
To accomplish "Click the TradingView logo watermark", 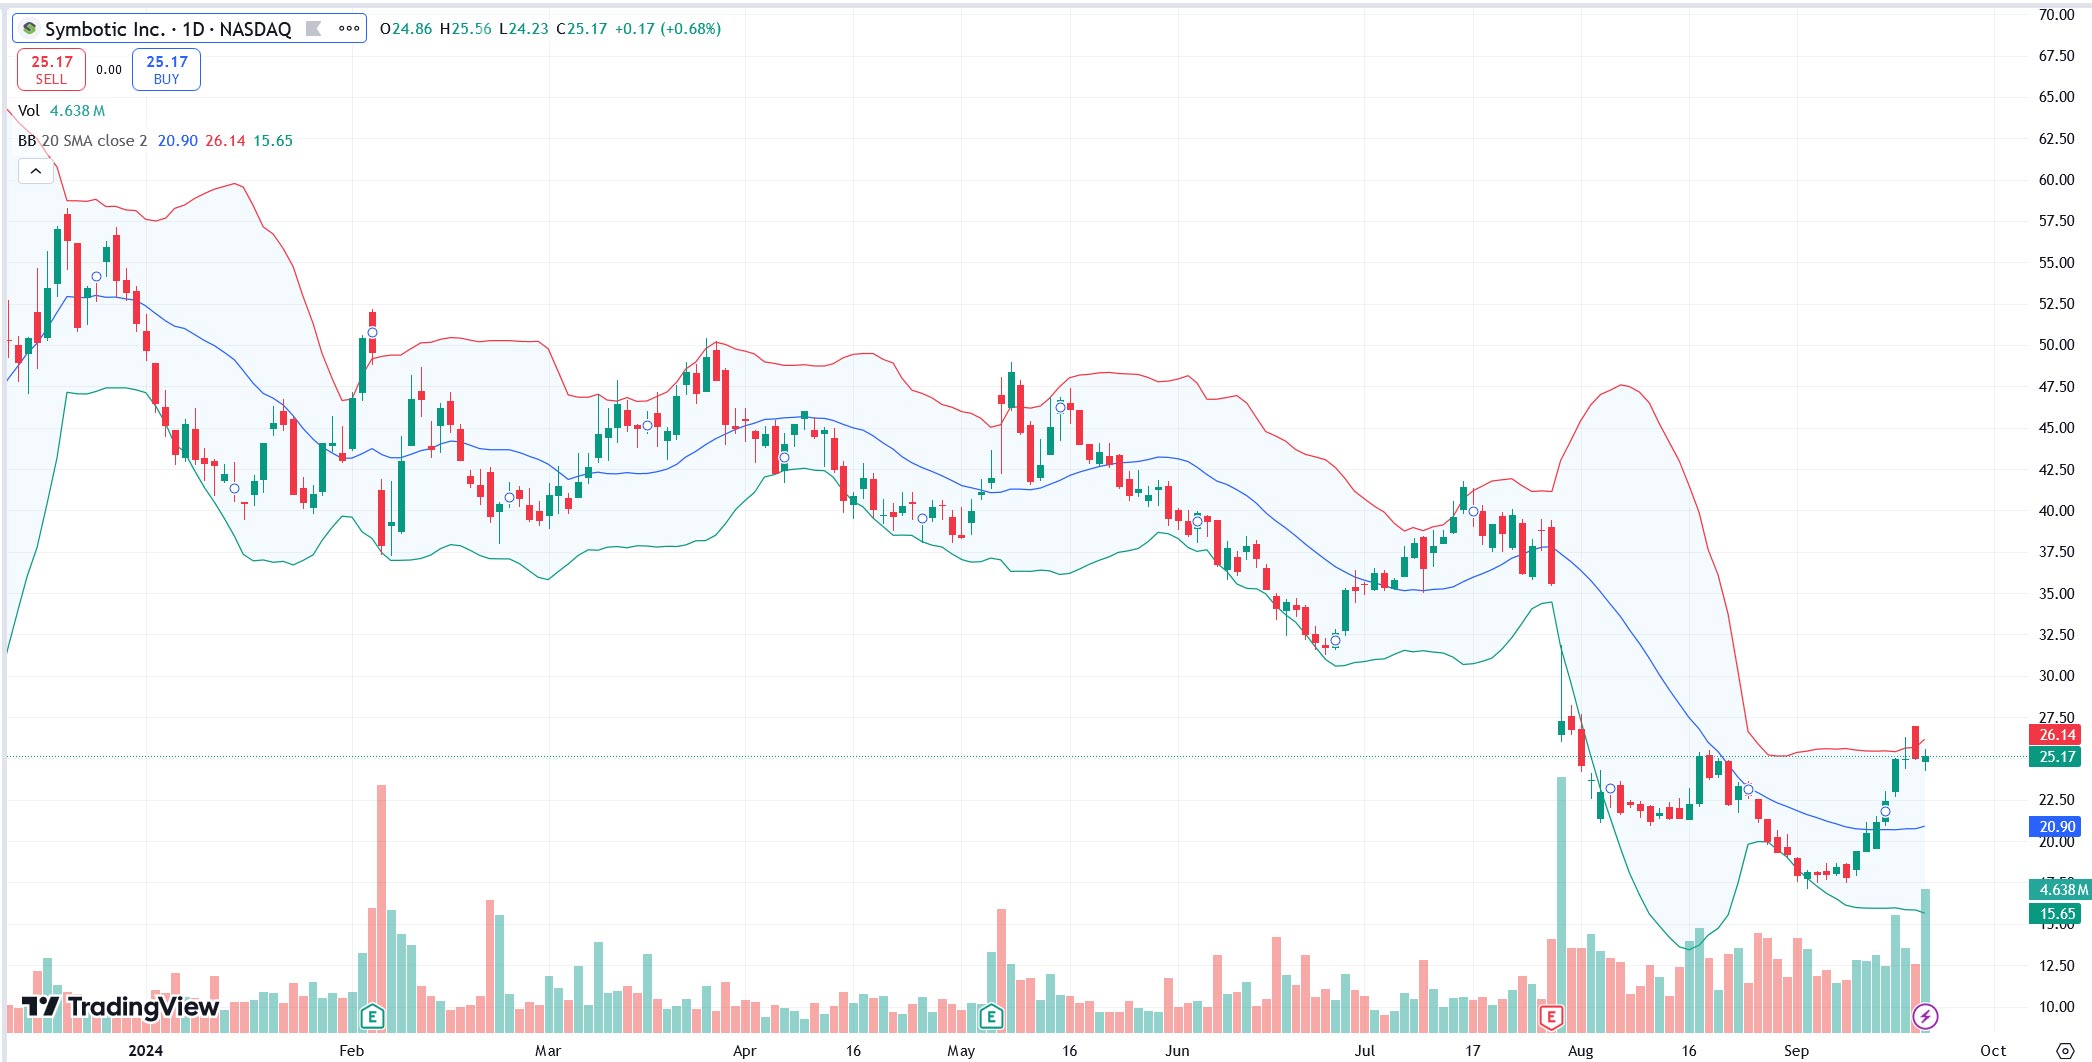I will pos(120,1006).
